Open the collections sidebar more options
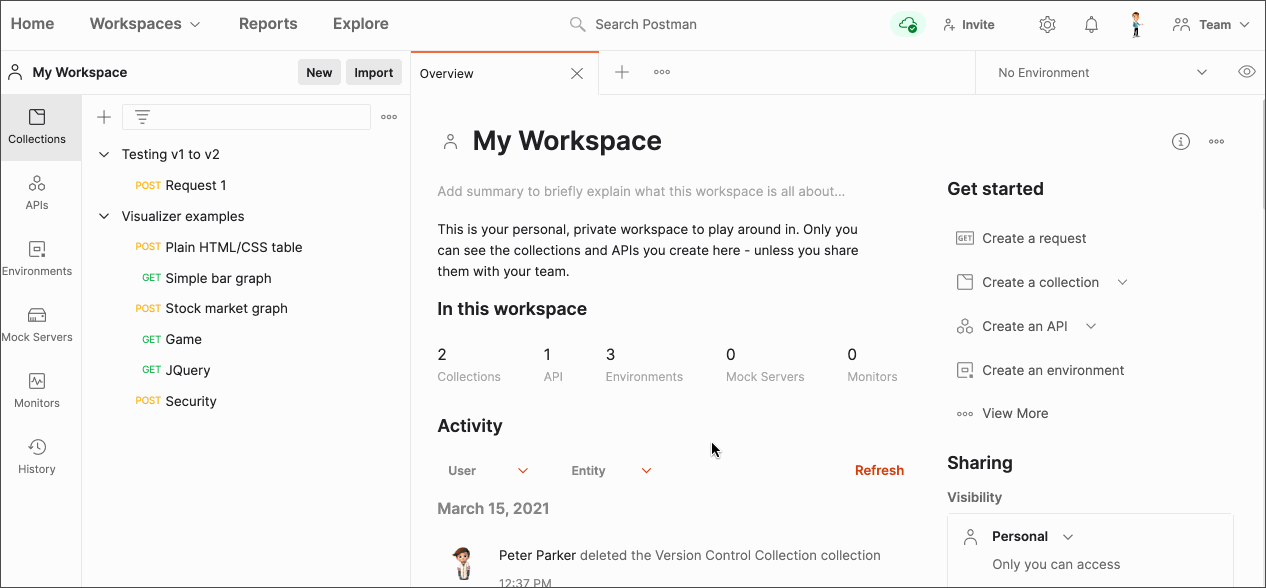The image size is (1266, 588). [x=389, y=117]
